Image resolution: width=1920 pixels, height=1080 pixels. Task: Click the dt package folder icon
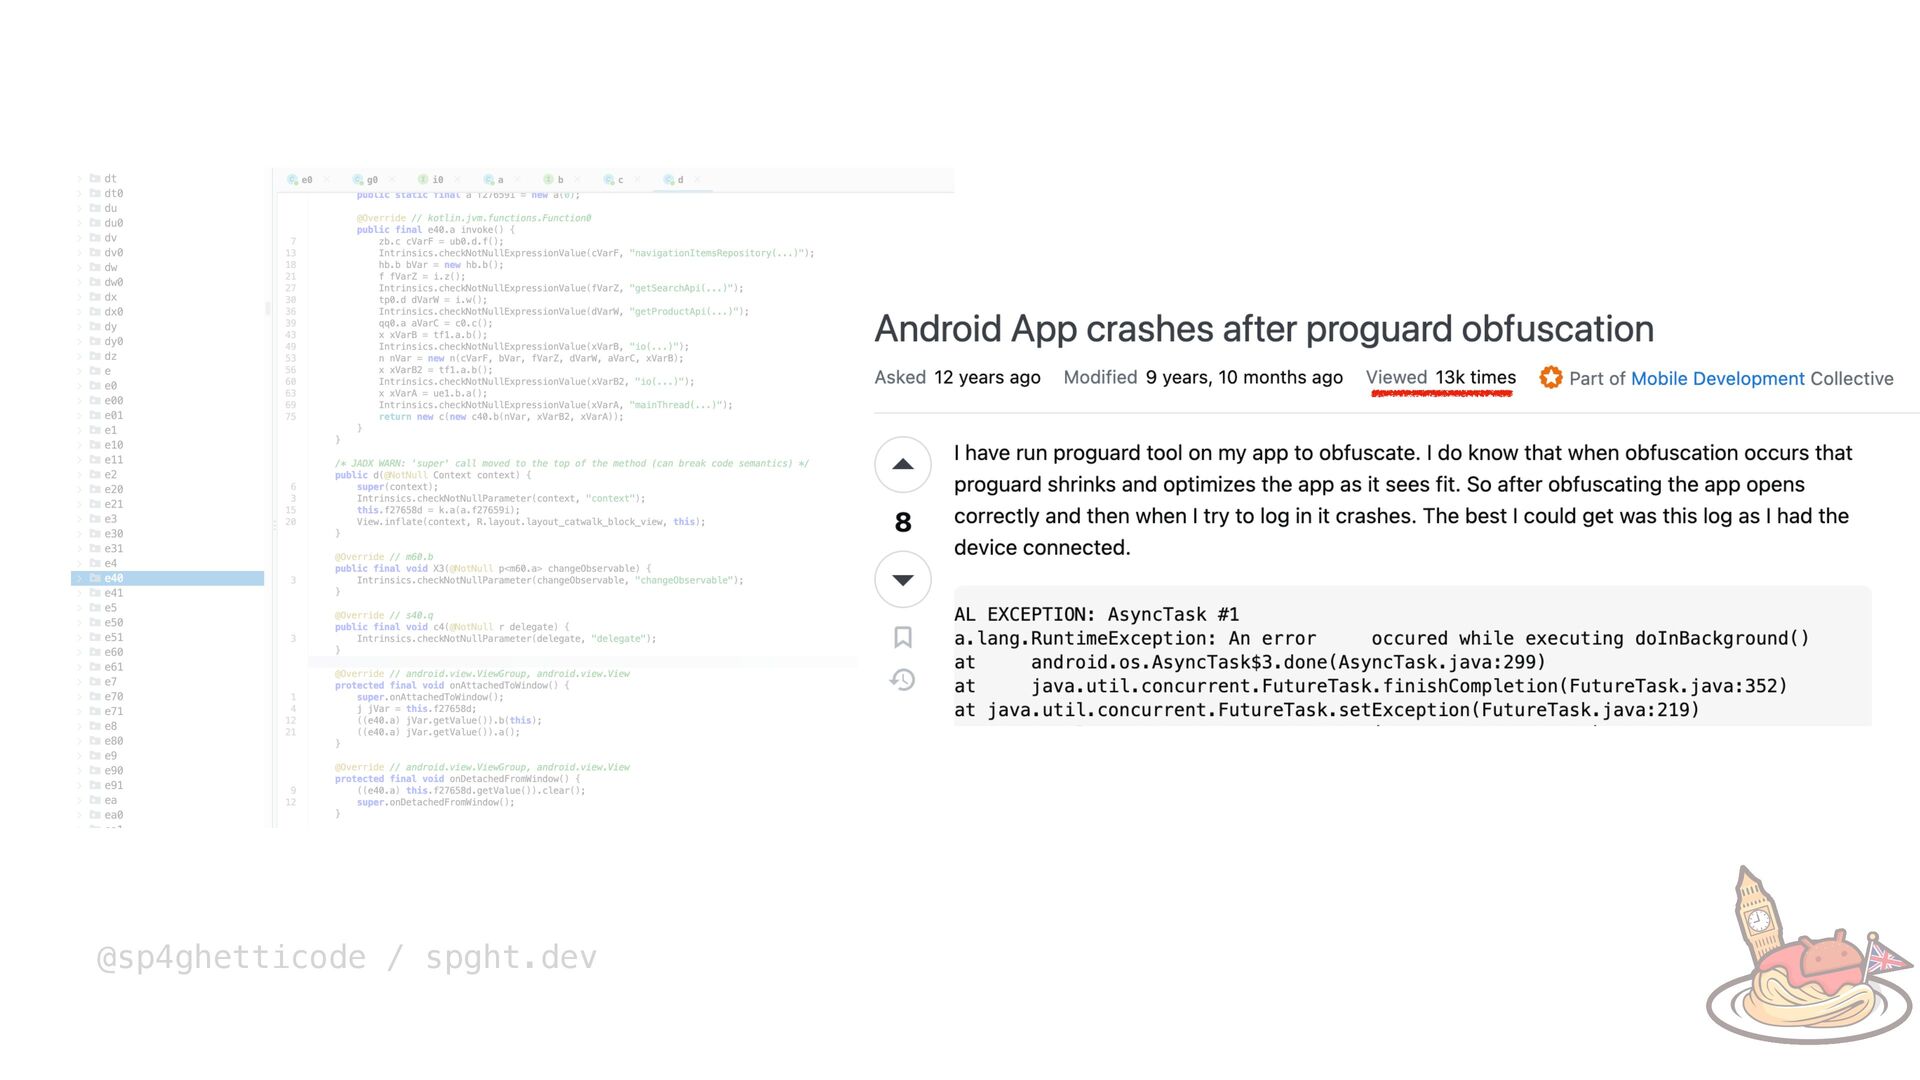(95, 179)
